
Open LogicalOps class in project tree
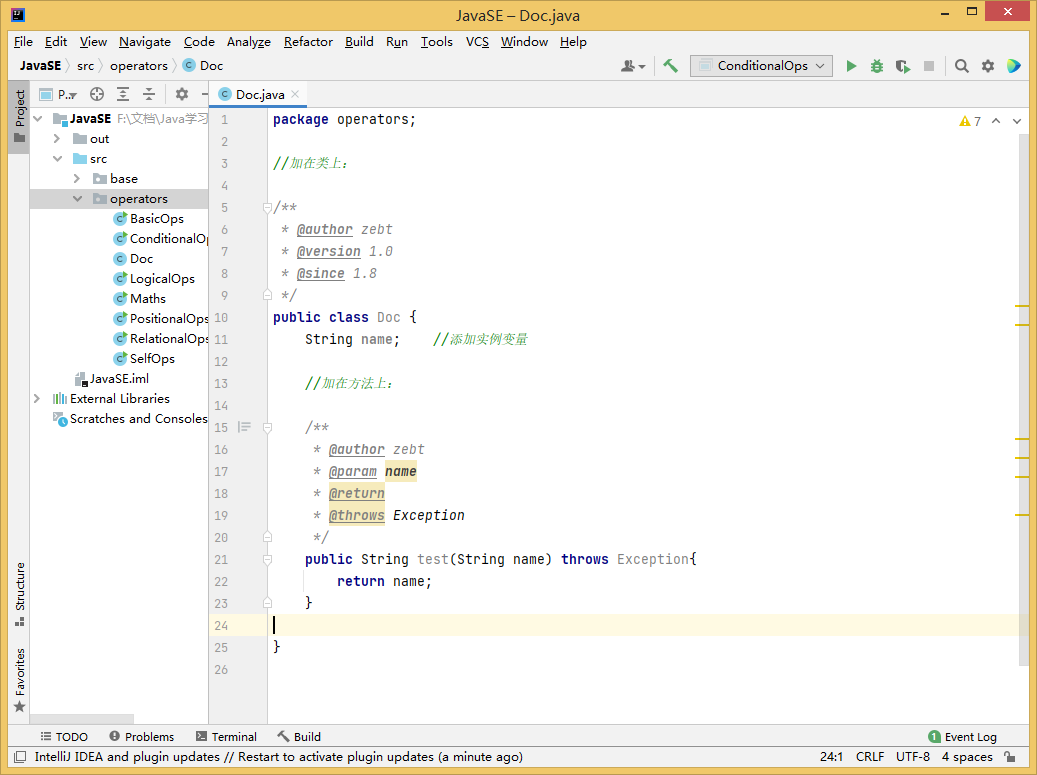pos(162,279)
